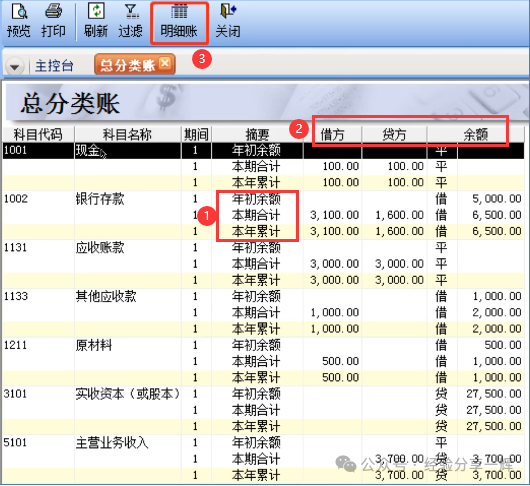Select the 1001 现金 account row
Screen dimensions: 530x486
tap(264, 150)
